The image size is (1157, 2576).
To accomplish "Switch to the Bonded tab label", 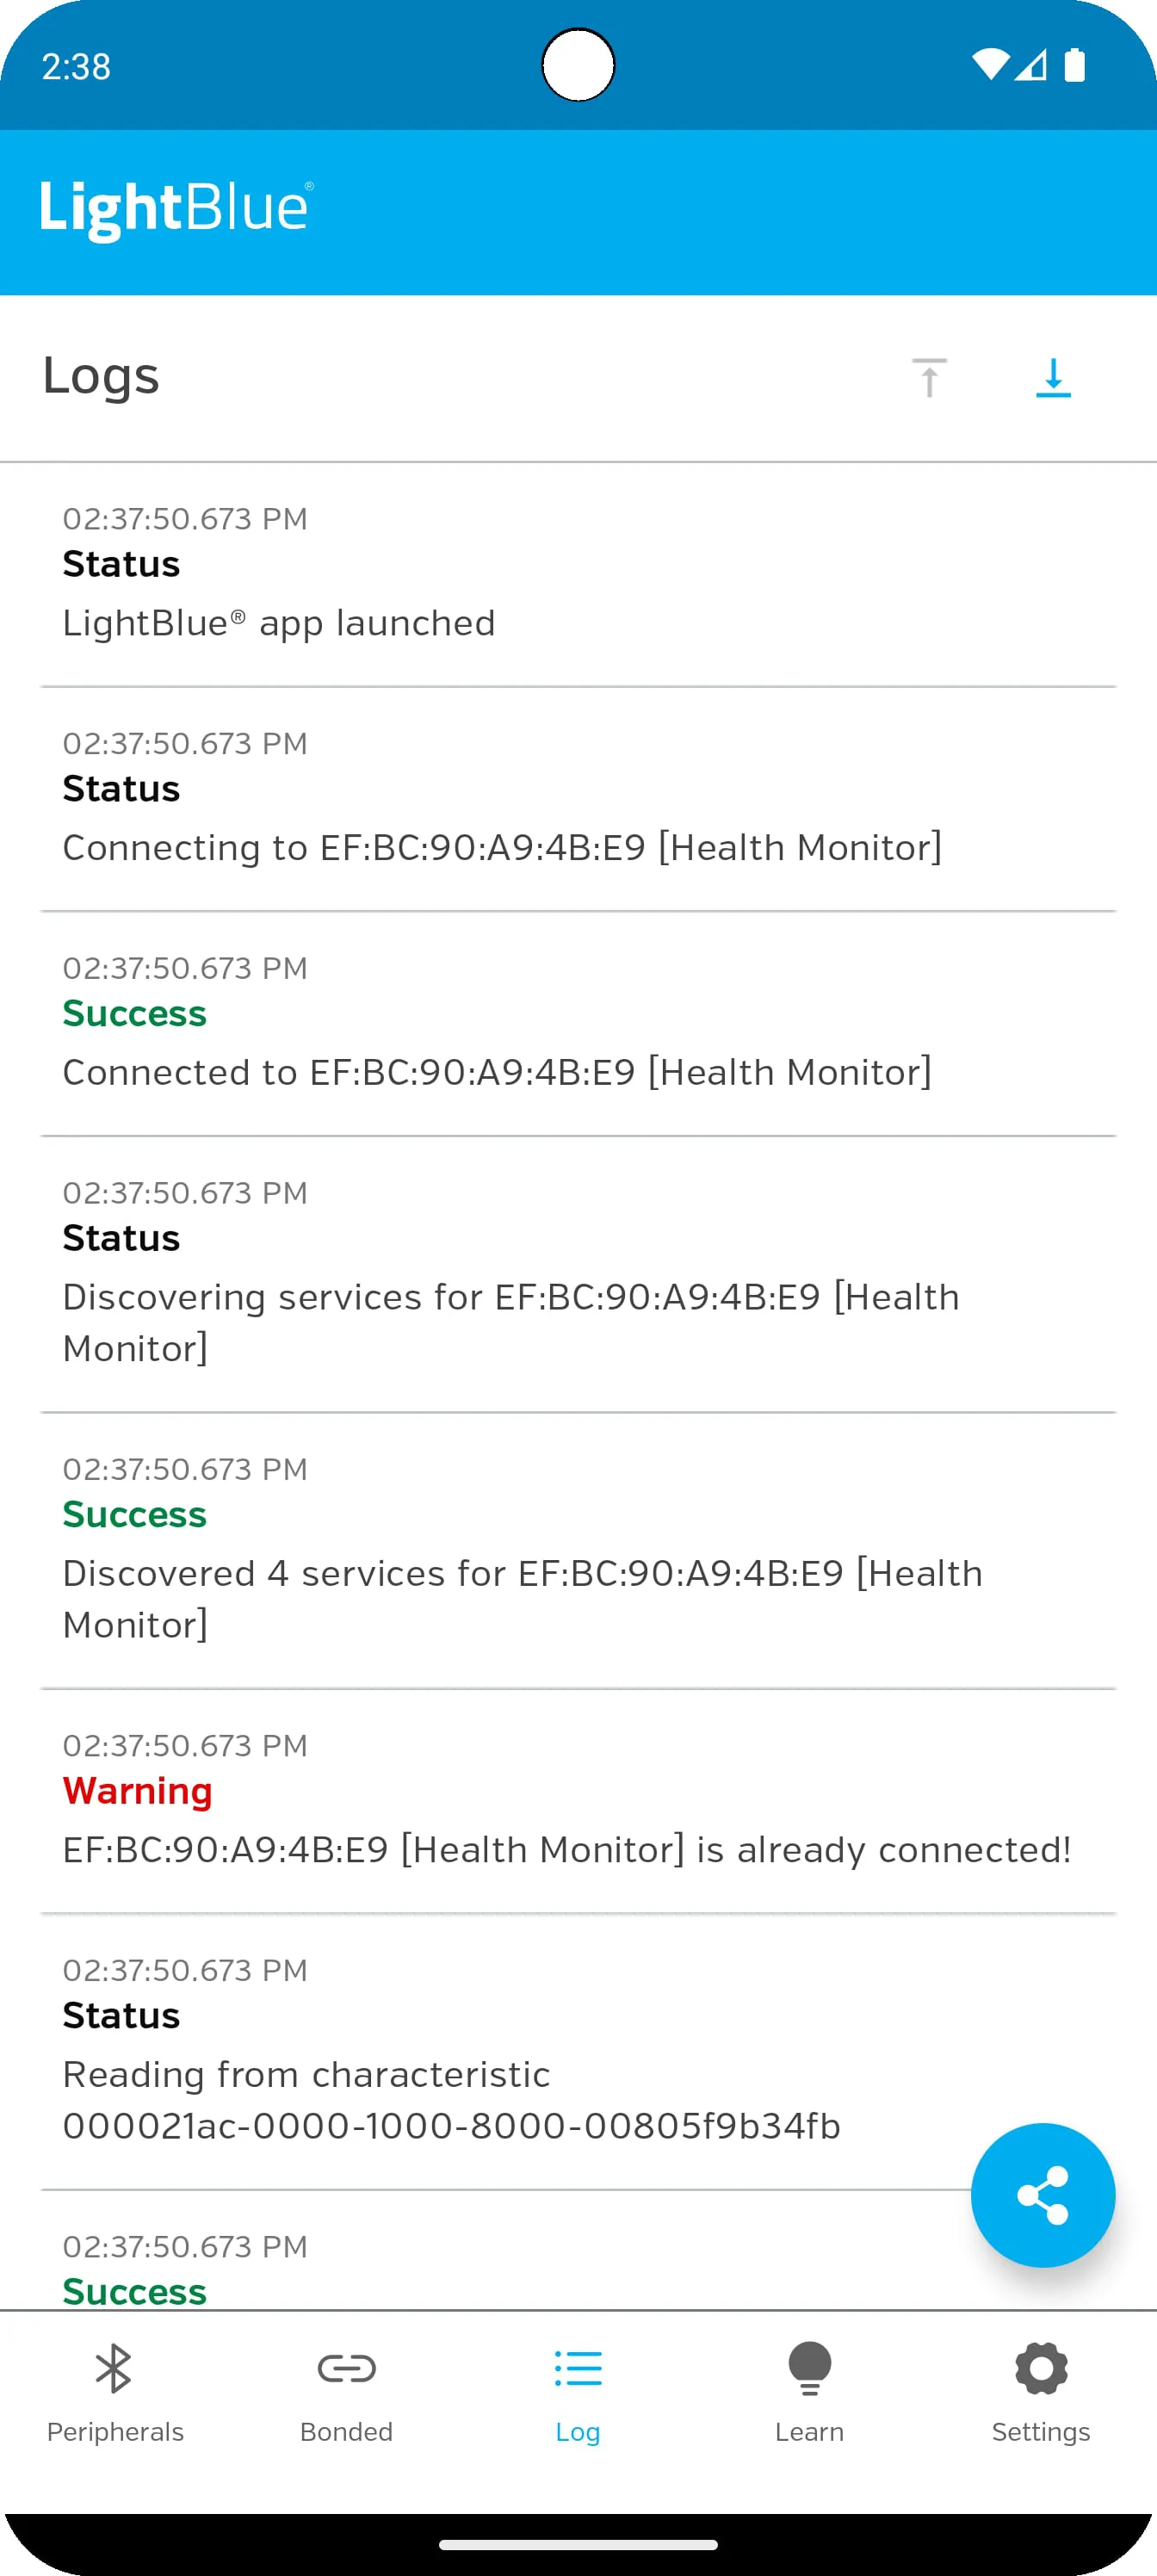I will click(346, 2432).
